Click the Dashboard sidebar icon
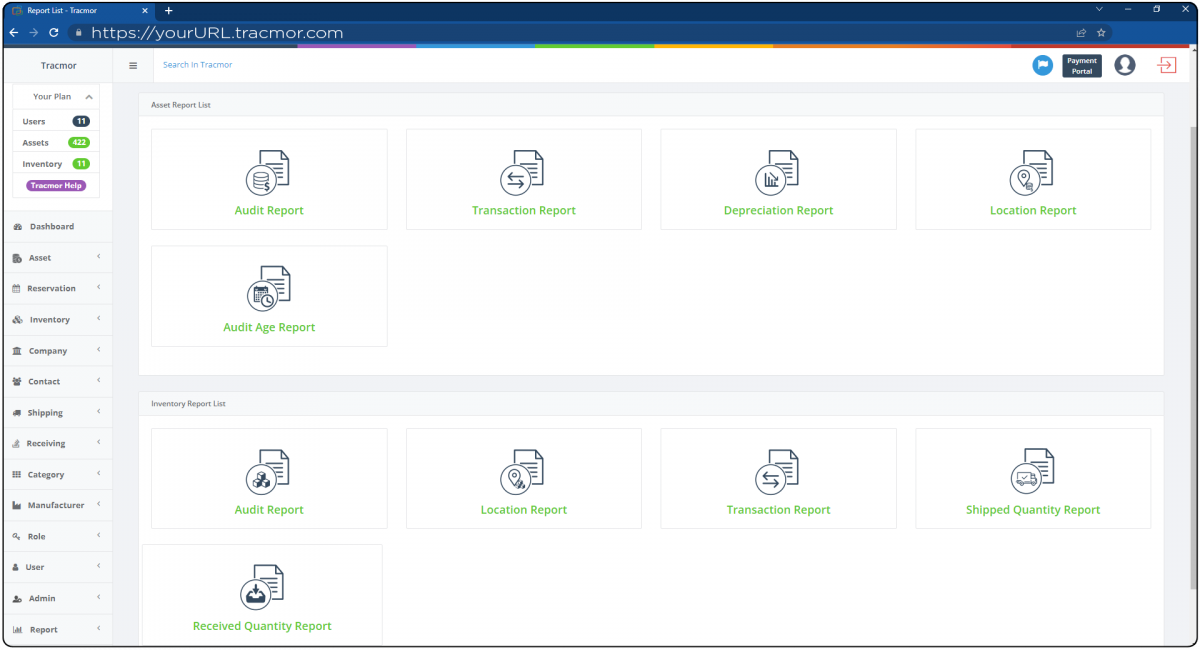Viewport: 1200px width, 650px height. (18, 227)
